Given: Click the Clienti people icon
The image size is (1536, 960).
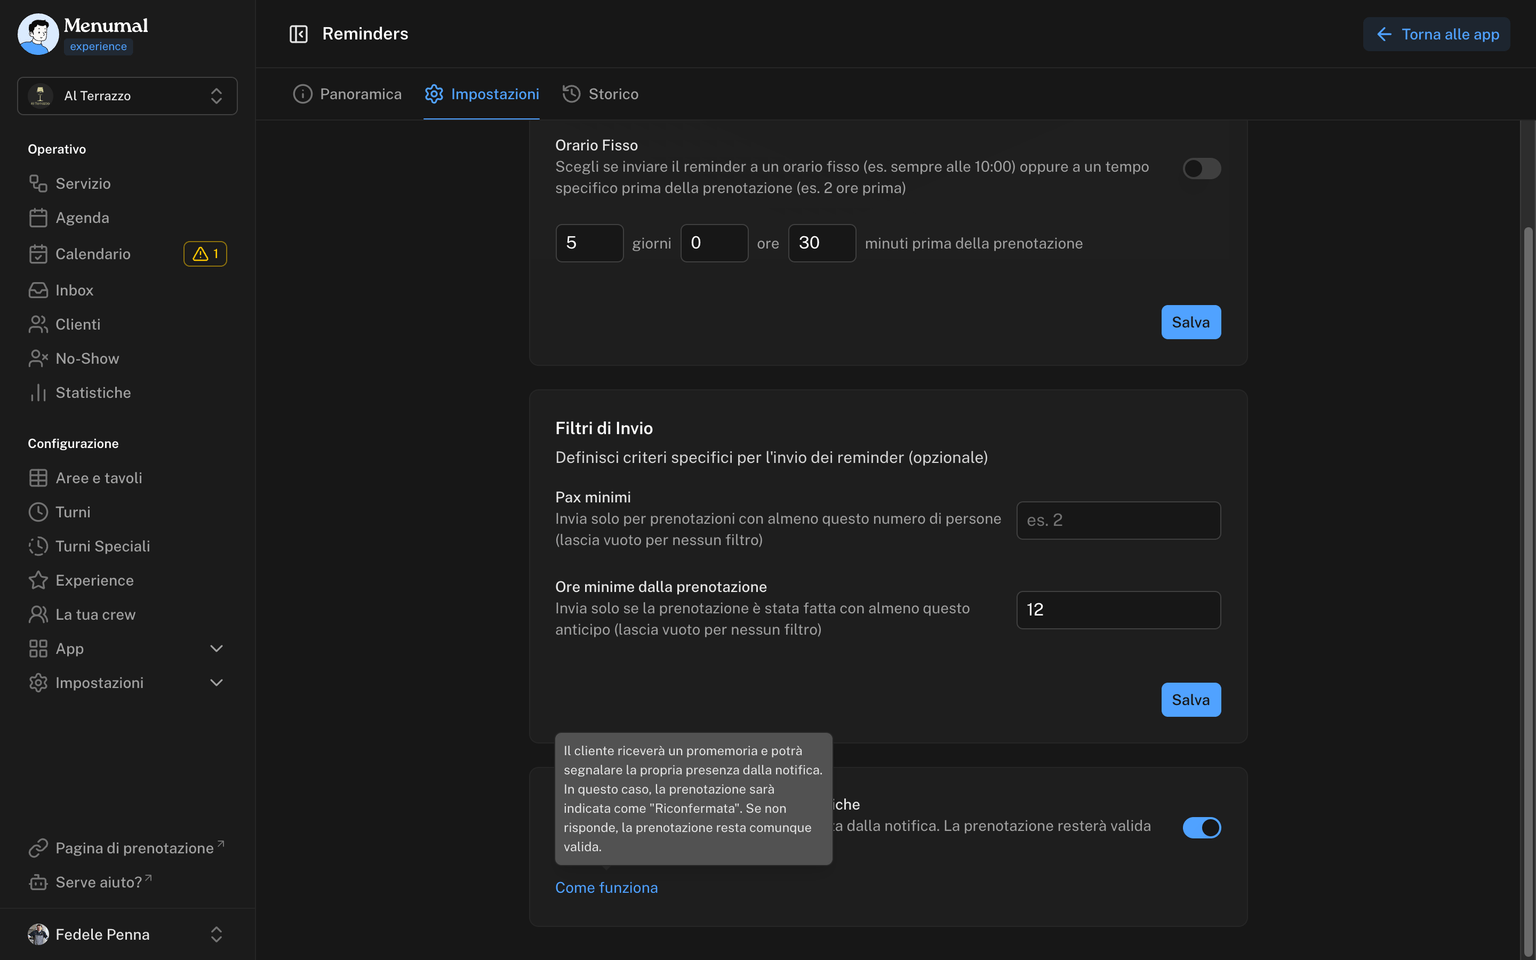Looking at the screenshot, I should (38, 324).
